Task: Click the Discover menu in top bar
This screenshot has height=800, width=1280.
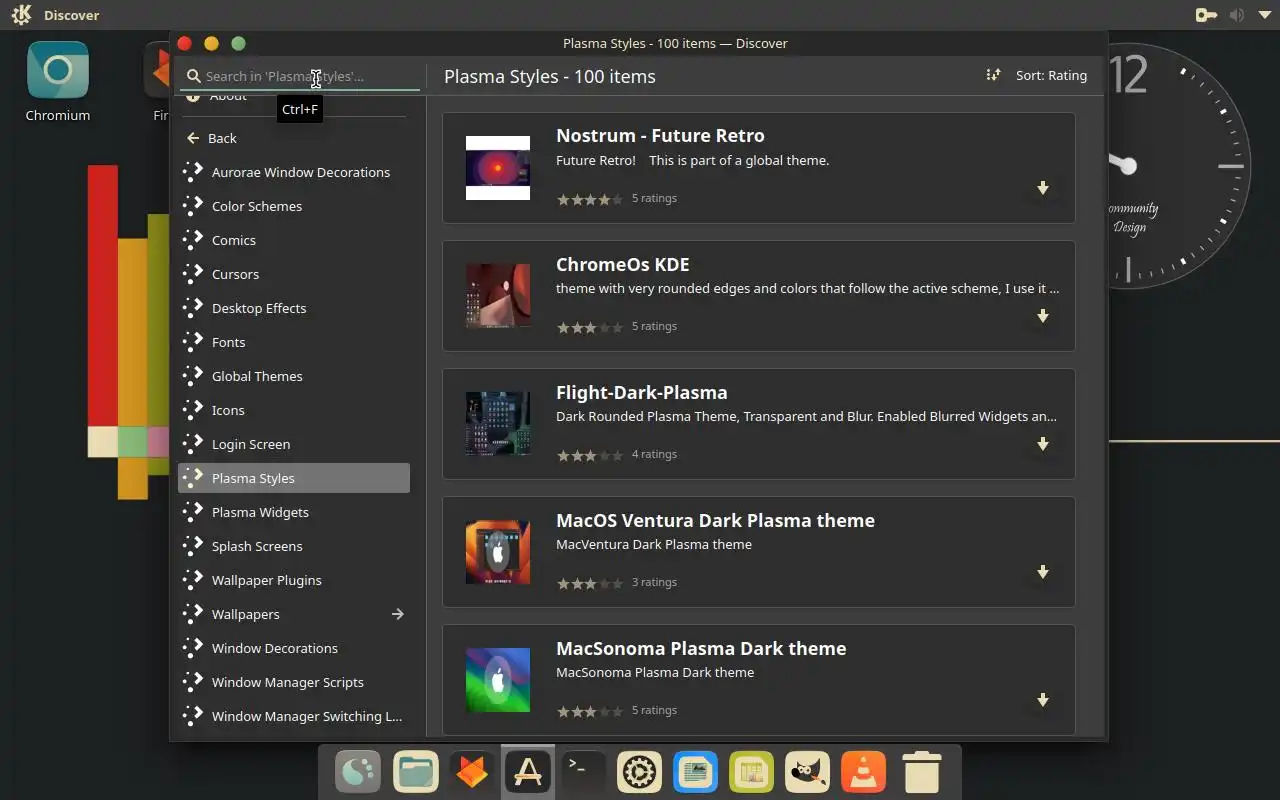Action: [x=71, y=15]
